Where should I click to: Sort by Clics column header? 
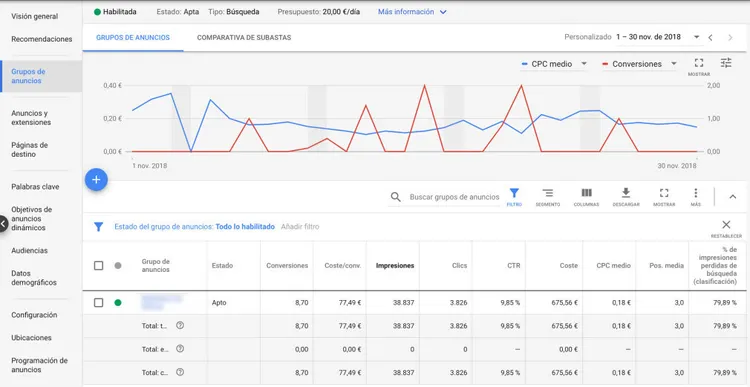click(x=459, y=265)
